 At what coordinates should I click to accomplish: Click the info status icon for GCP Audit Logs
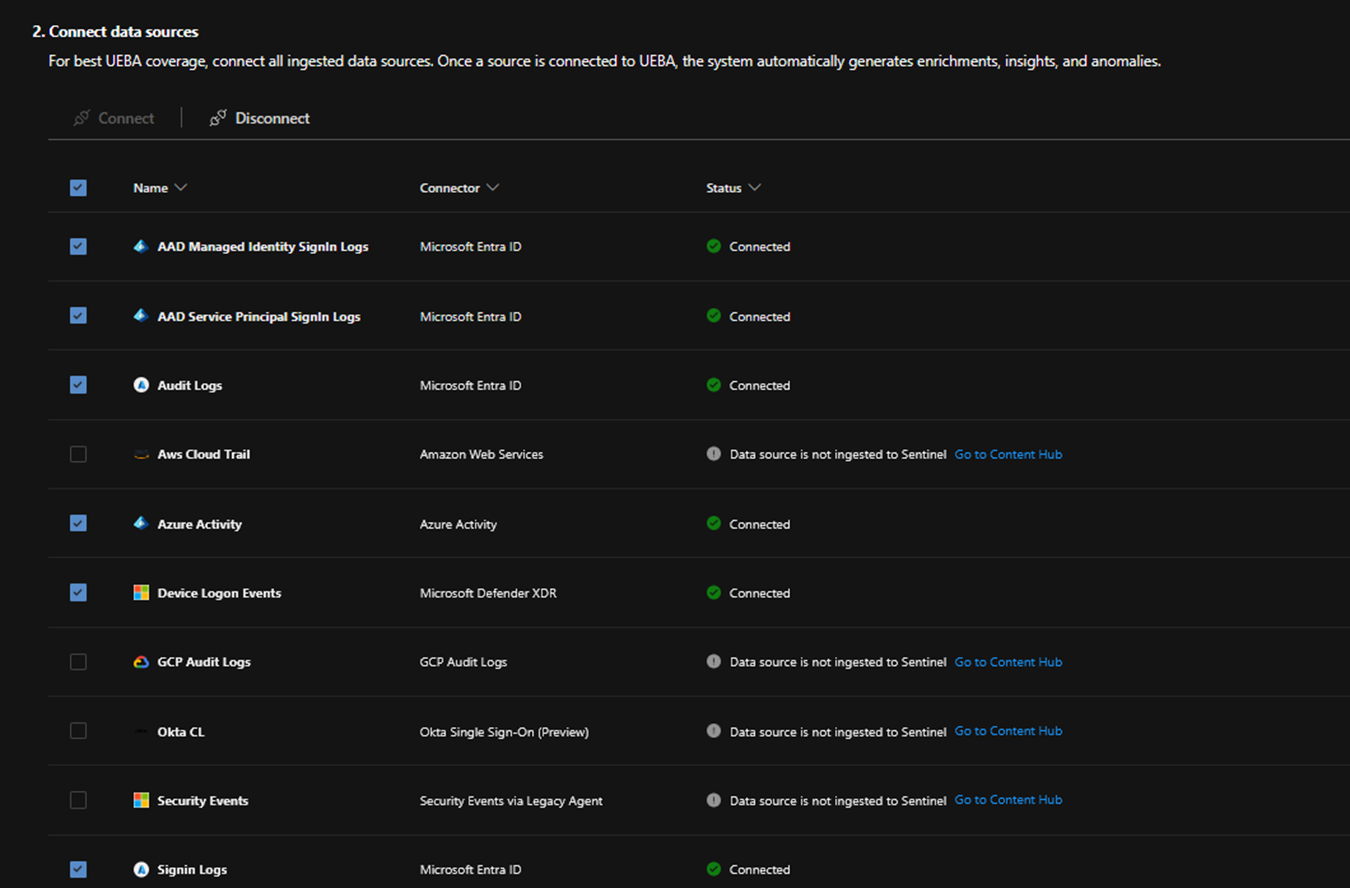(714, 662)
